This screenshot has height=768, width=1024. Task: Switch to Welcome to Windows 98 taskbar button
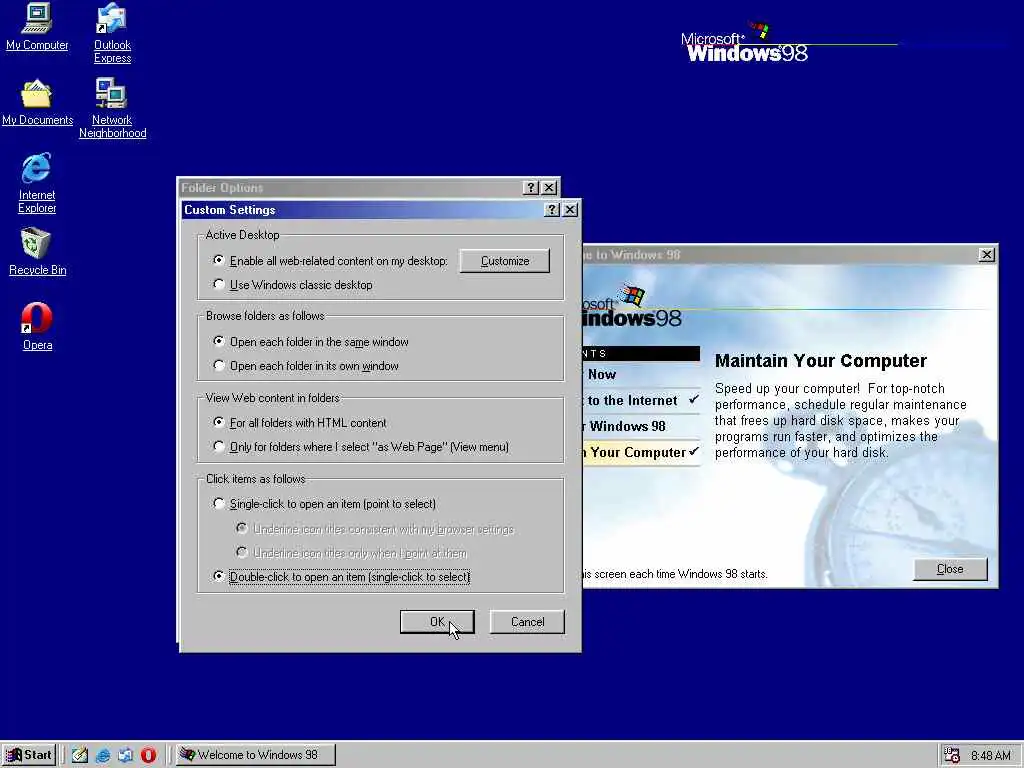(x=255, y=755)
